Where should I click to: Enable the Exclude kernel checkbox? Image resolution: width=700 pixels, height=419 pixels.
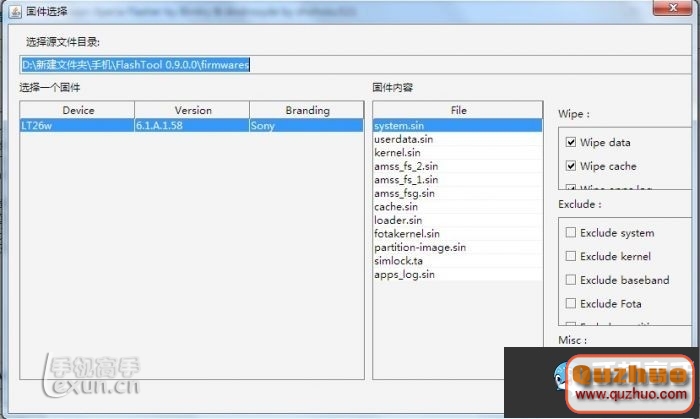(x=571, y=256)
